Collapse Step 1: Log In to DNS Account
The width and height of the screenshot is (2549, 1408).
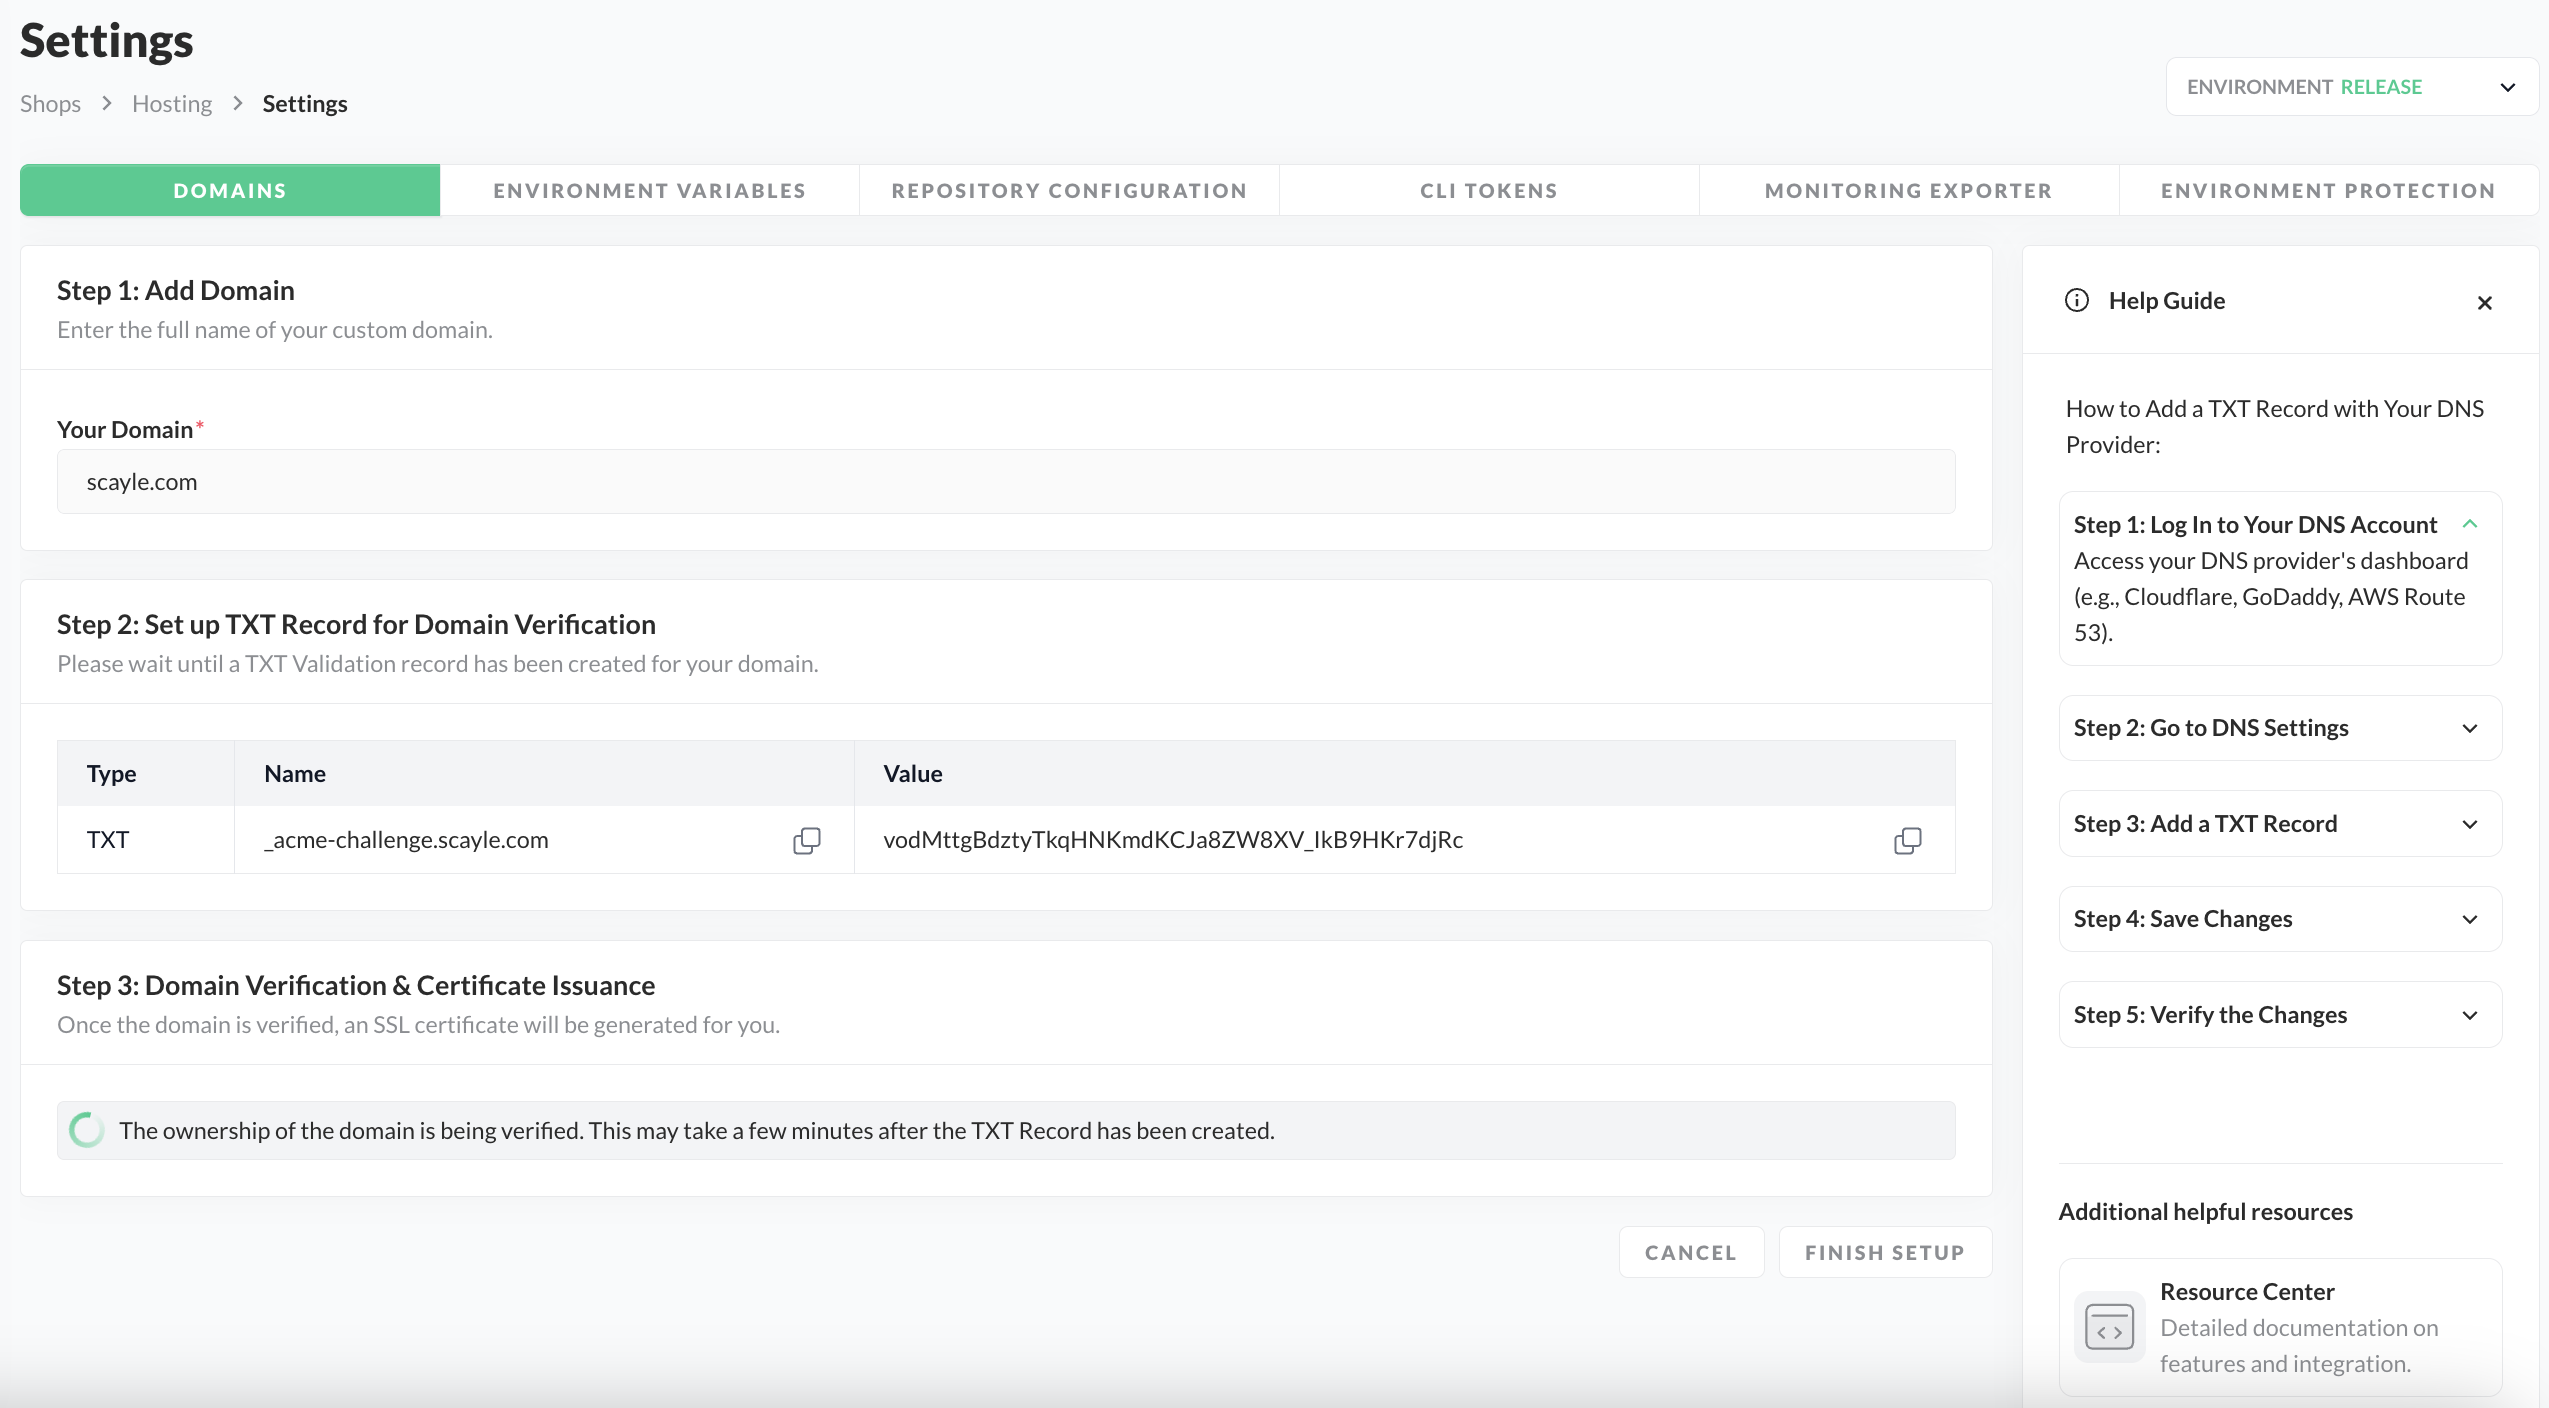2469,524
